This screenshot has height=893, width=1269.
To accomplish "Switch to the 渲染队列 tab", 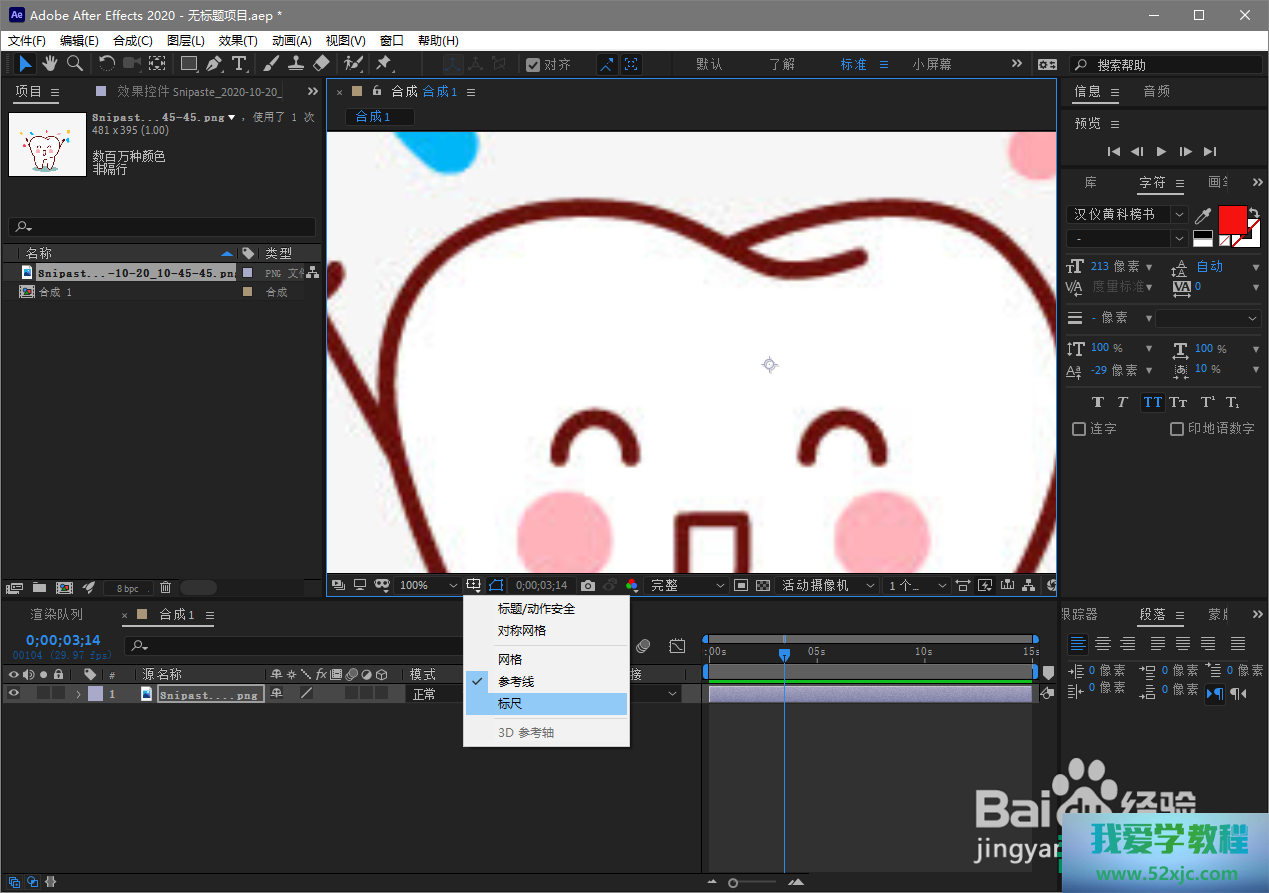I will point(57,614).
